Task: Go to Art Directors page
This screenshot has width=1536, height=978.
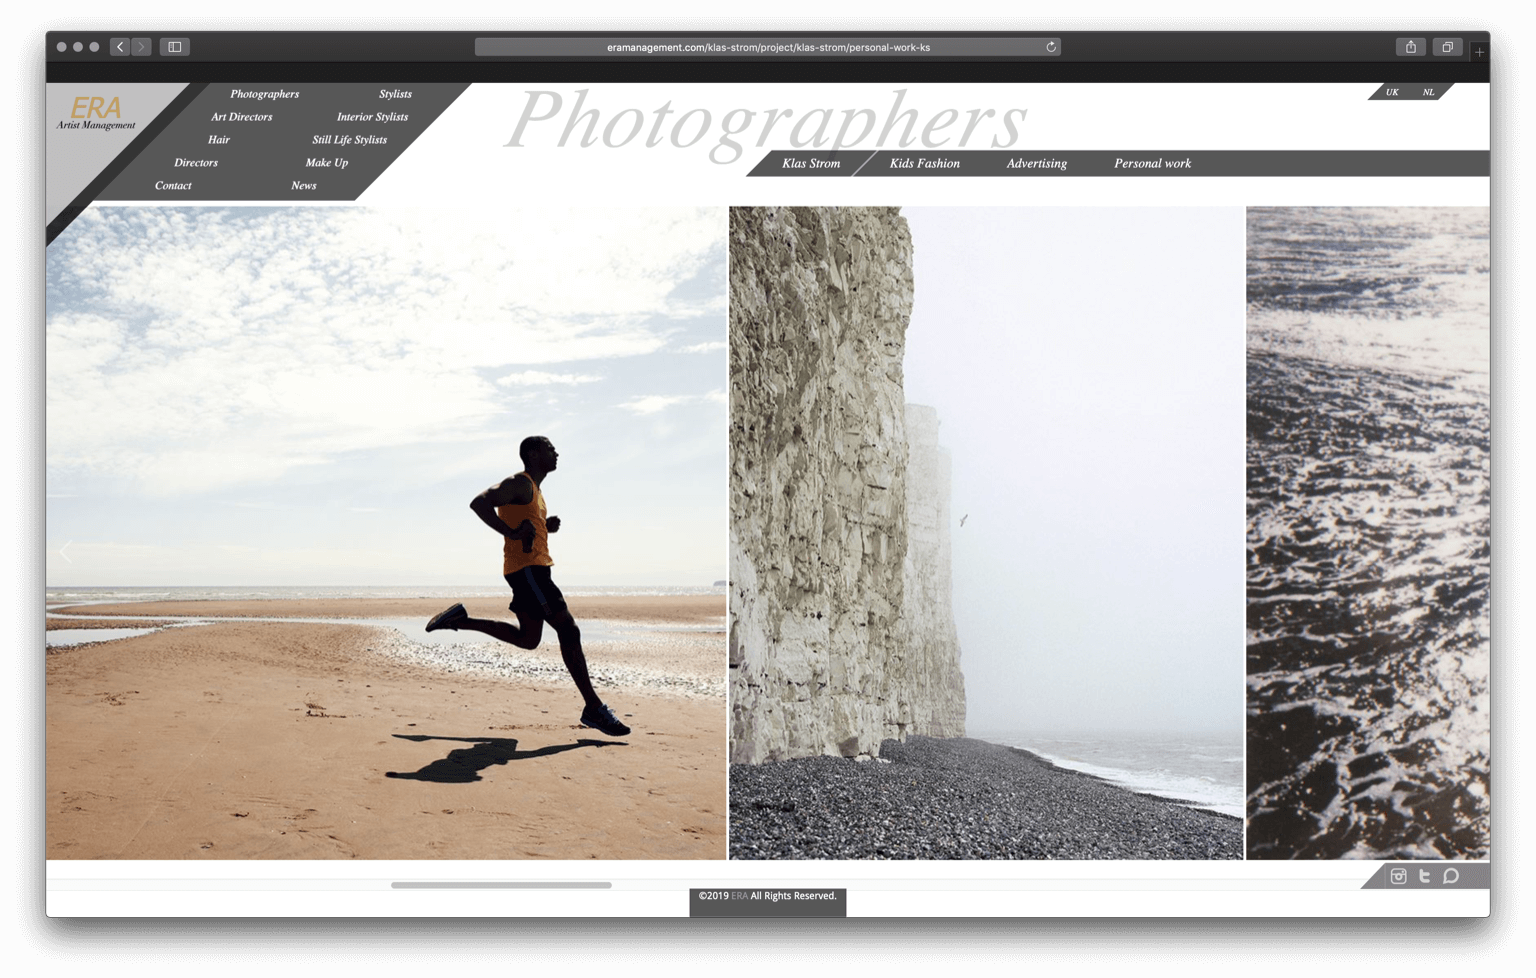Action: 241,117
